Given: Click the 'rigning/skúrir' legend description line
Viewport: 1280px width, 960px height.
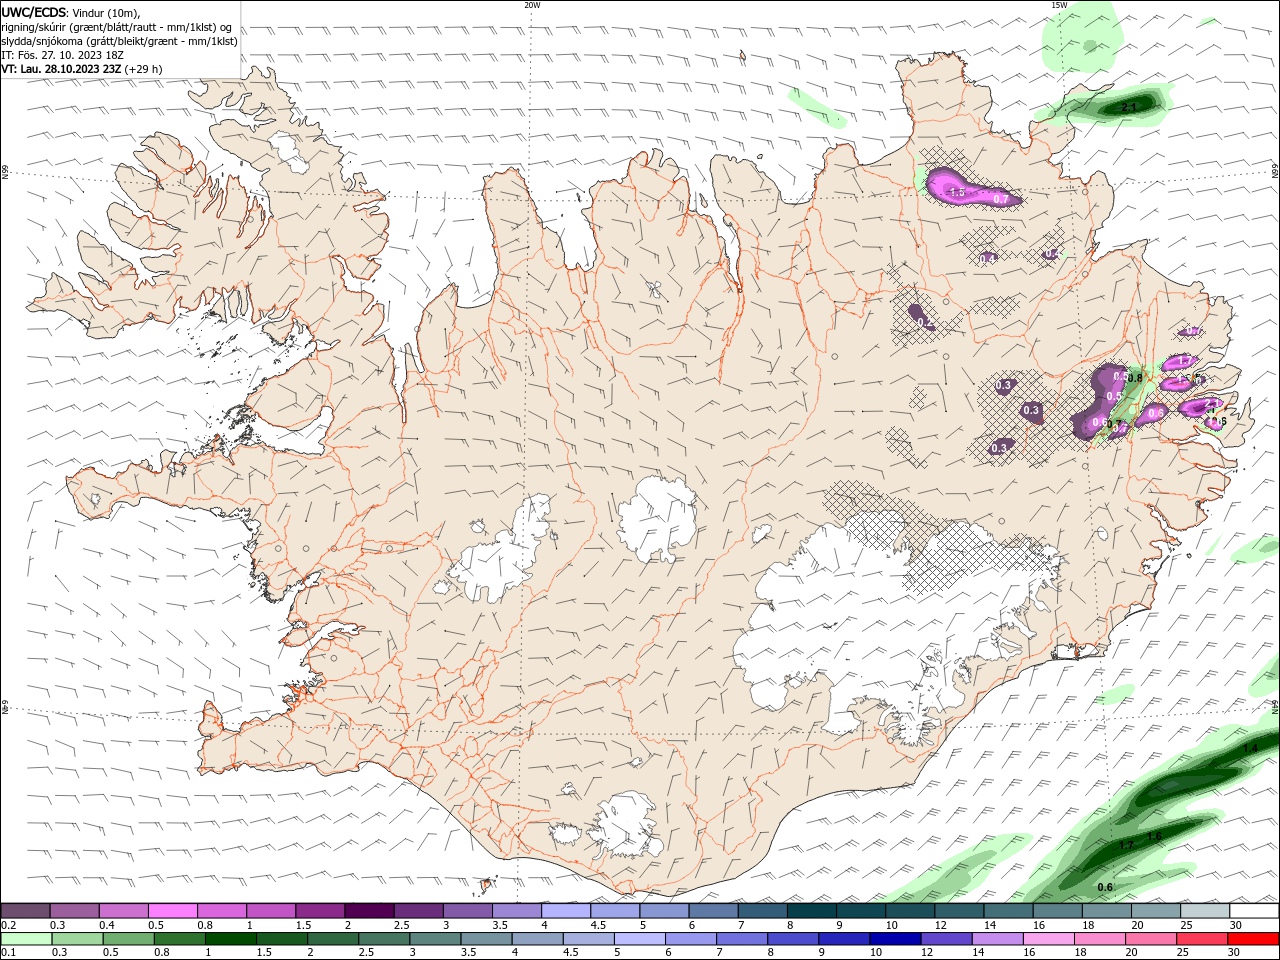Looking at the screenshot, I should pos(116,26).
